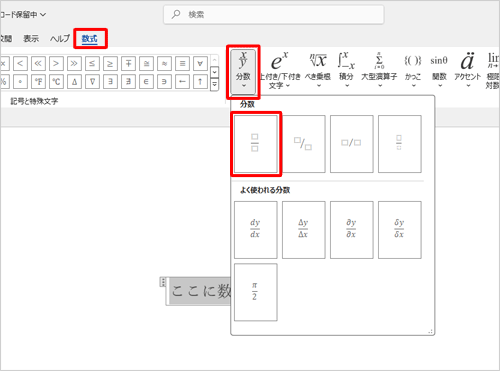
Task: Click the equation placeholder ここに数
Action: tap(200, 291)
